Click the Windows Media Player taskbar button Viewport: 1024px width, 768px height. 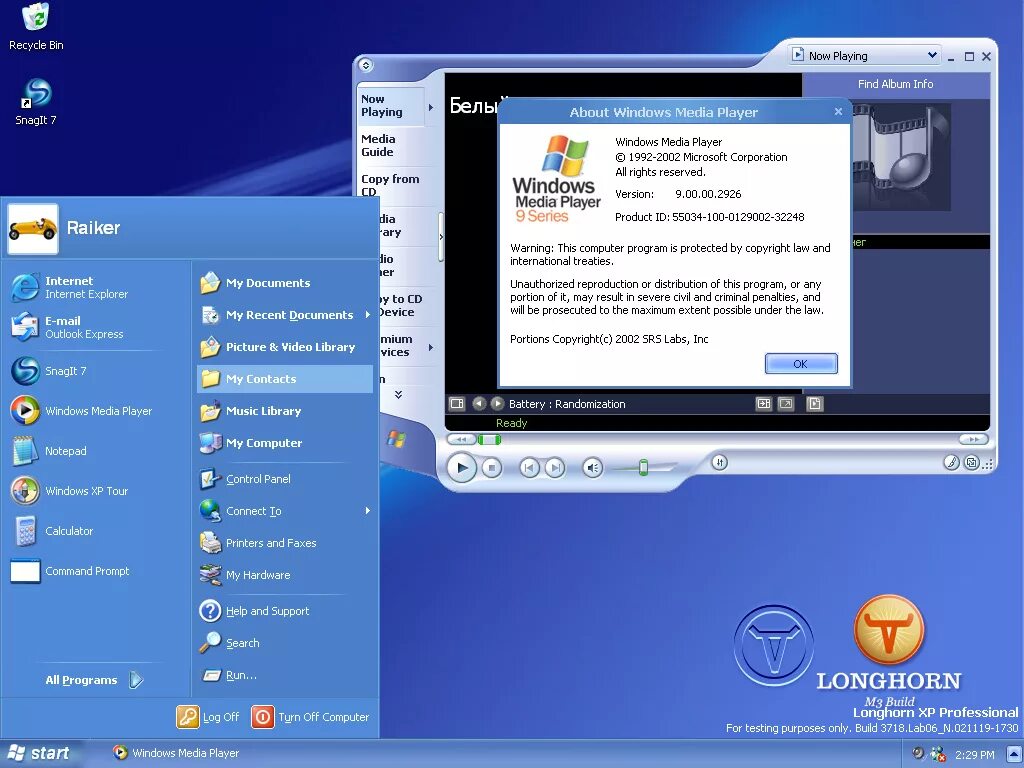(176, 752)
